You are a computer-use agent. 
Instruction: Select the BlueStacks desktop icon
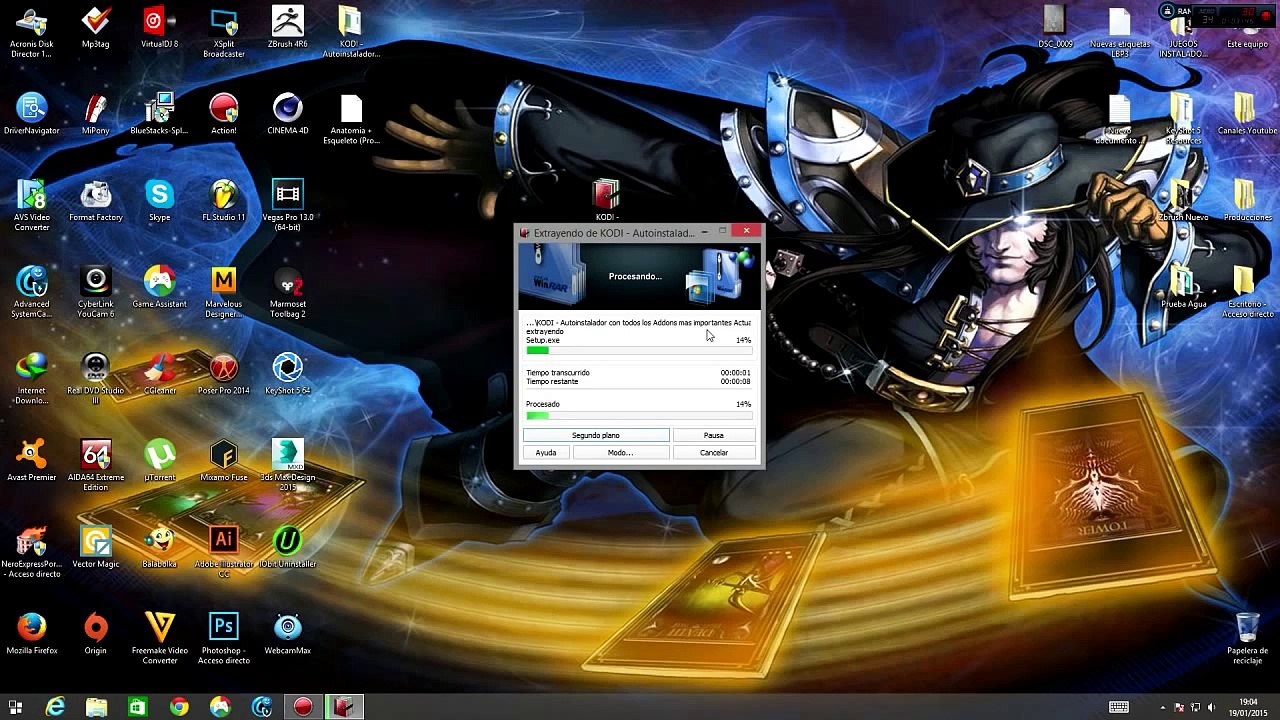coord(160,114)
